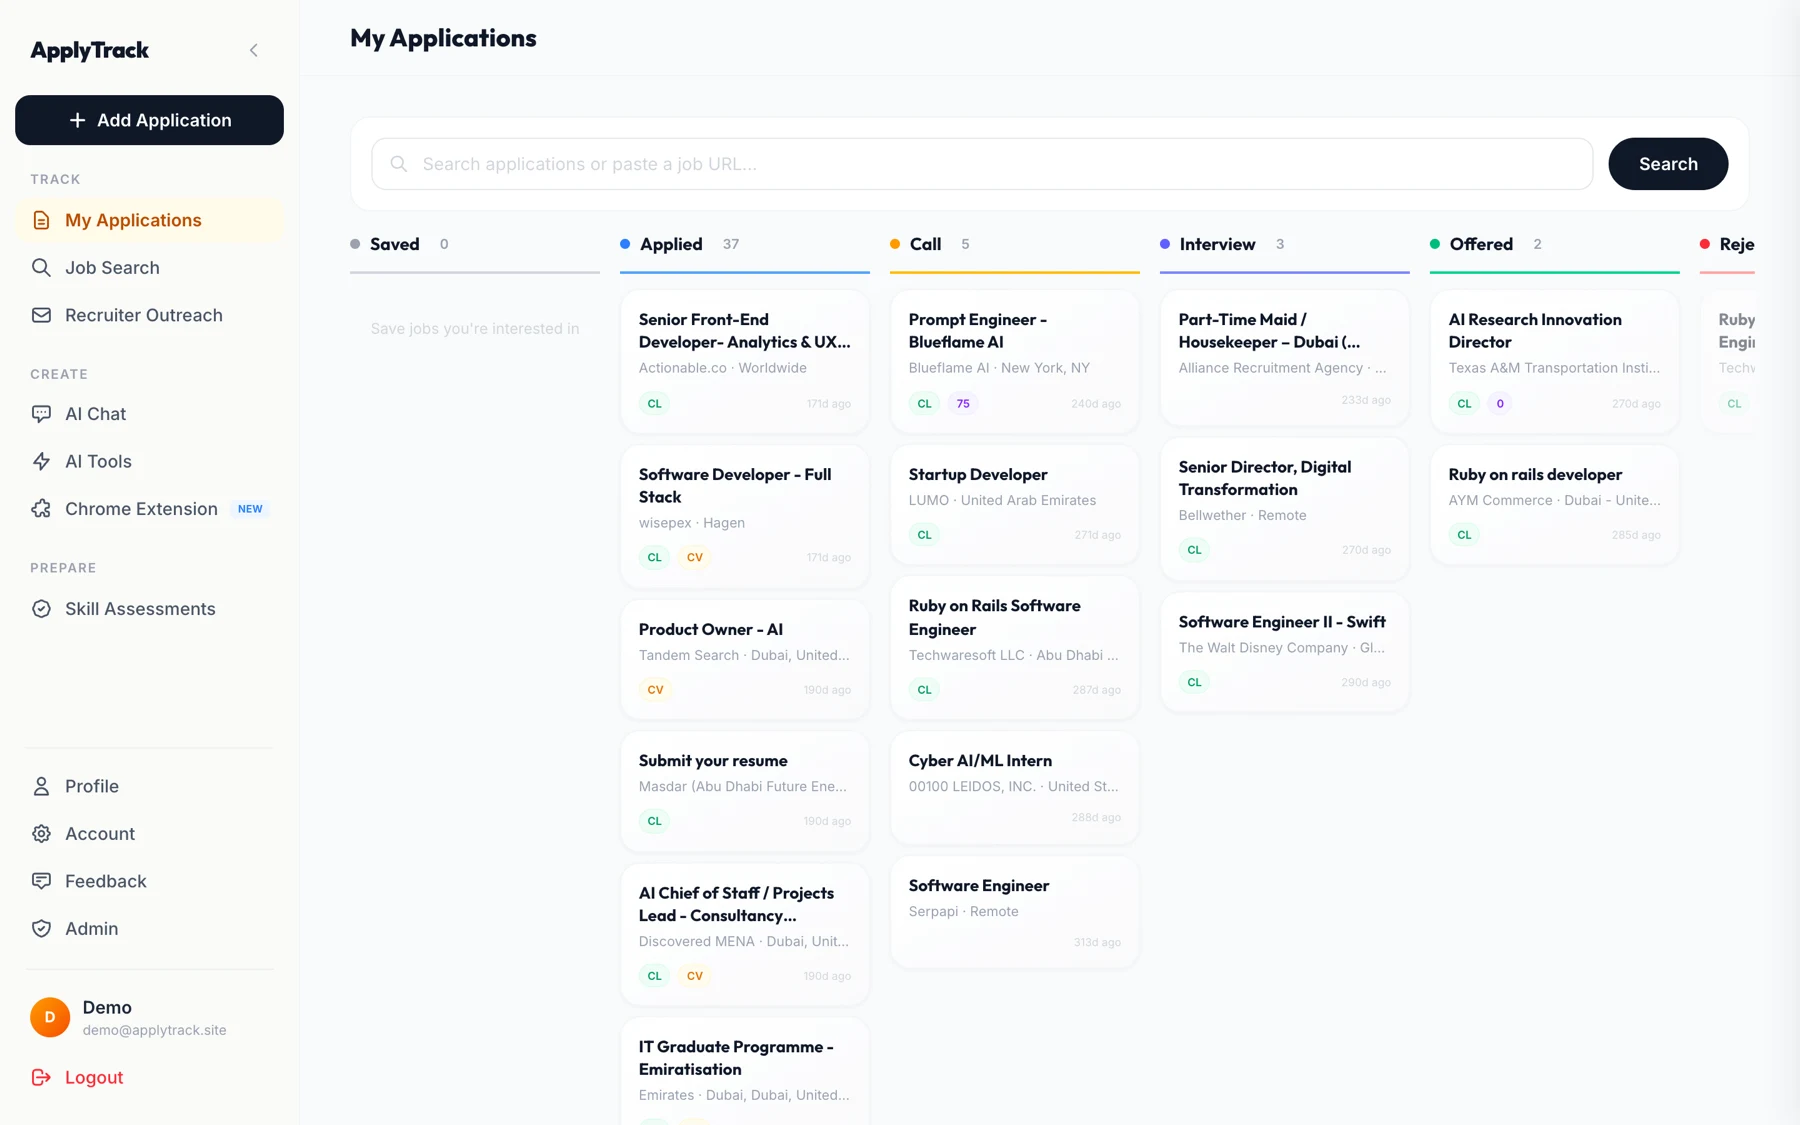Go to Recruiter Outreach

tap(149, 315)
